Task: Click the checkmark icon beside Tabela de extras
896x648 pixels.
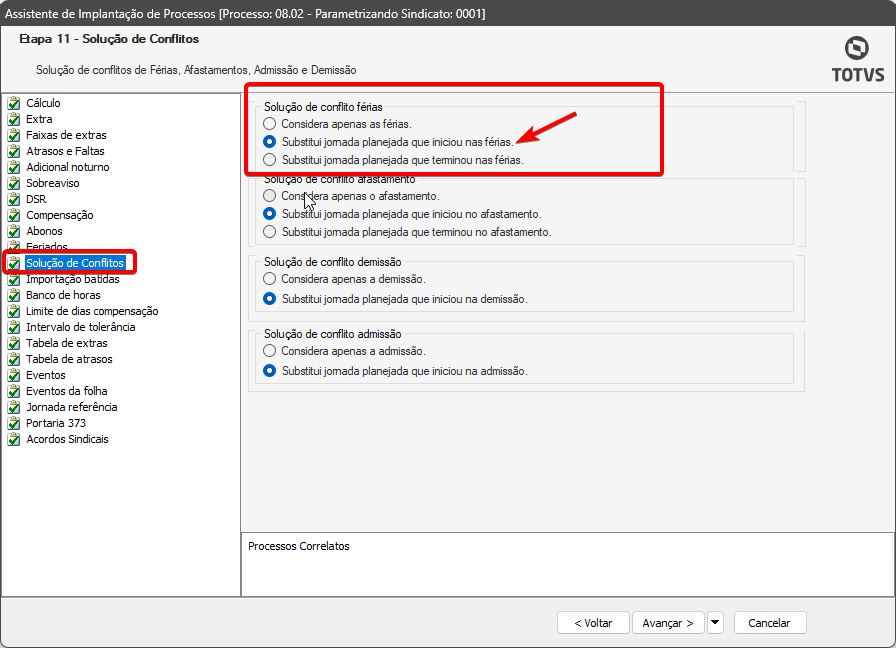Action: coord(14,343)
